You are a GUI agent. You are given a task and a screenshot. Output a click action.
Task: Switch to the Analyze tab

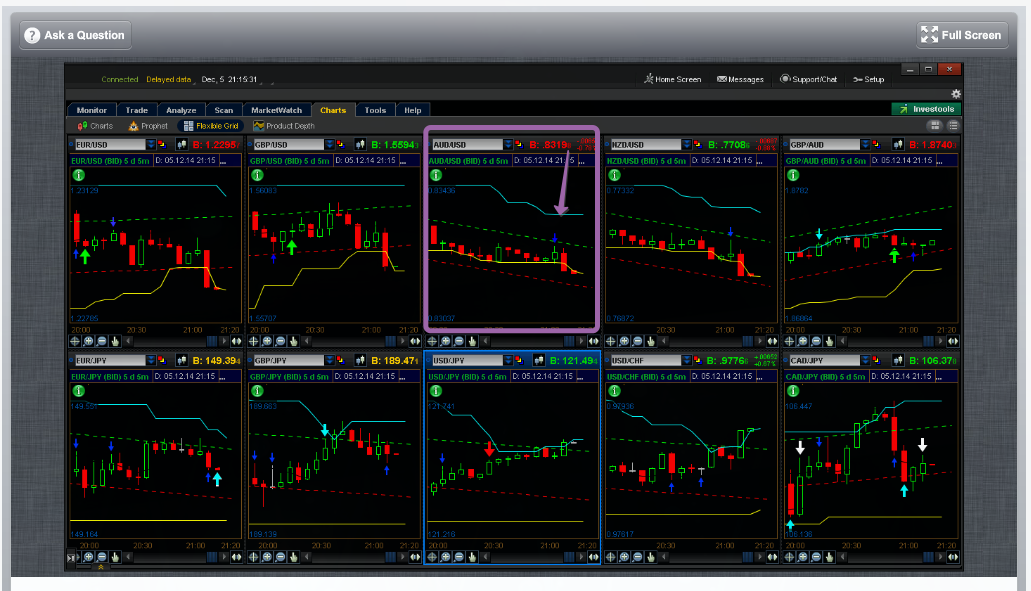[x=181, y=110]
